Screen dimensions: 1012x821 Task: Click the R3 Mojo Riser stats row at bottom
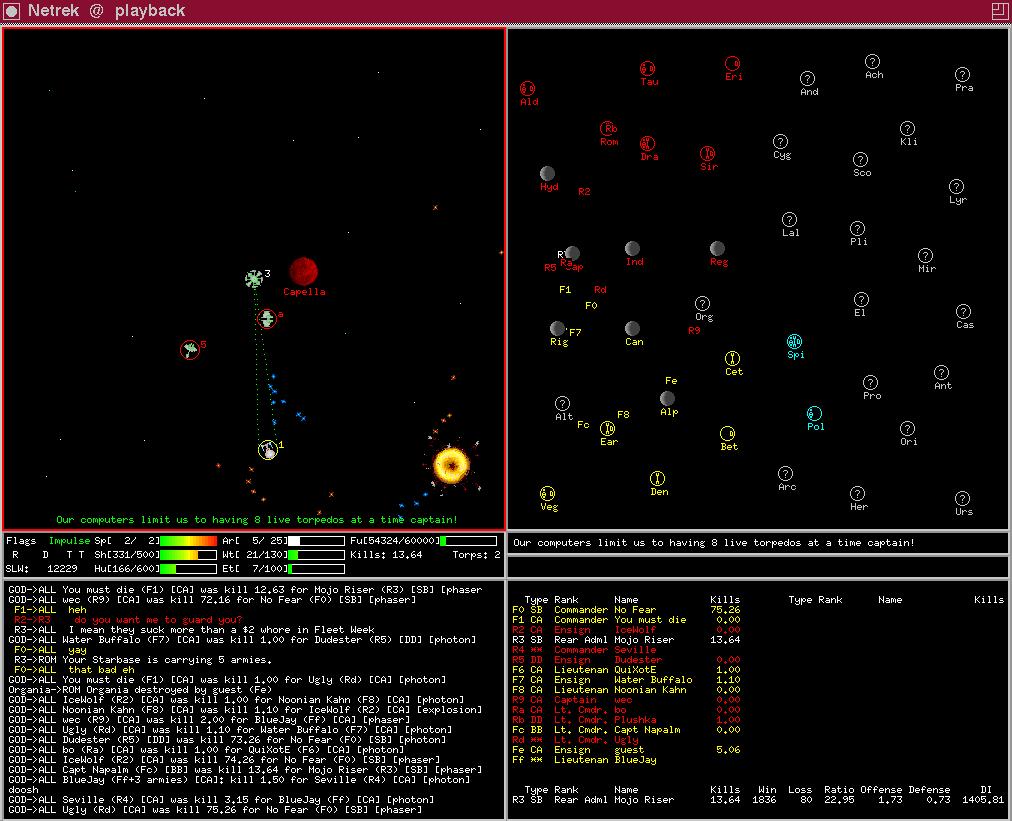pos(760,800)
